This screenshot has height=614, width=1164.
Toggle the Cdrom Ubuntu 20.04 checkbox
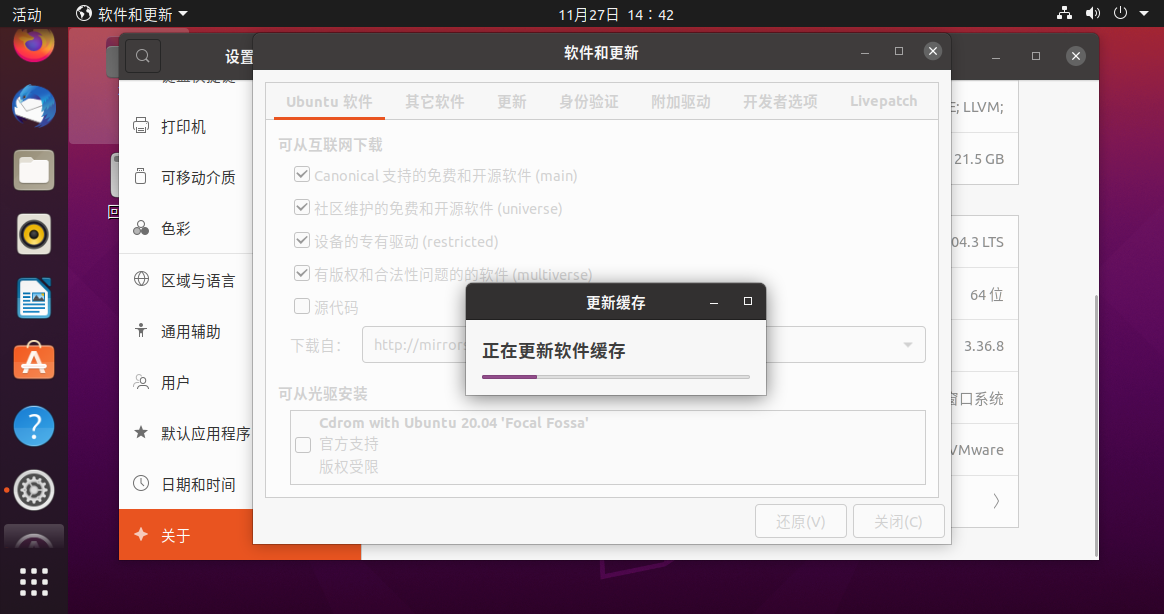[303, 445]
